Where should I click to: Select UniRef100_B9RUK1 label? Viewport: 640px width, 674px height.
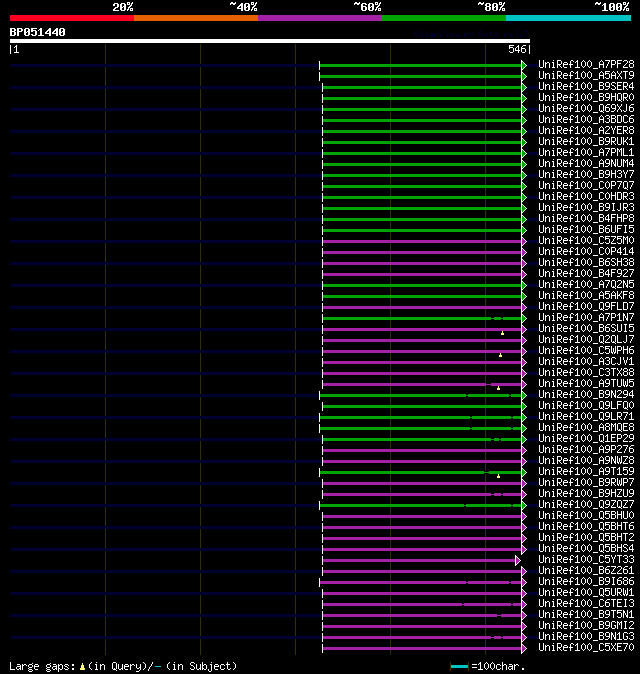click(x=586, y=141)
